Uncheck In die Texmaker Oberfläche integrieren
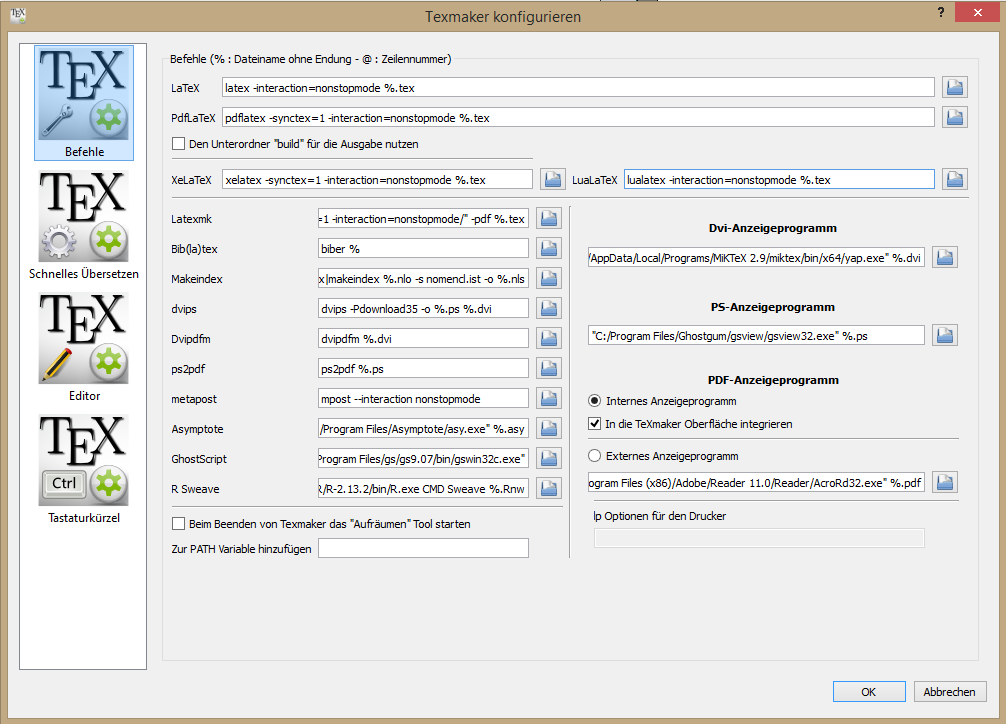 pos(595,424)
